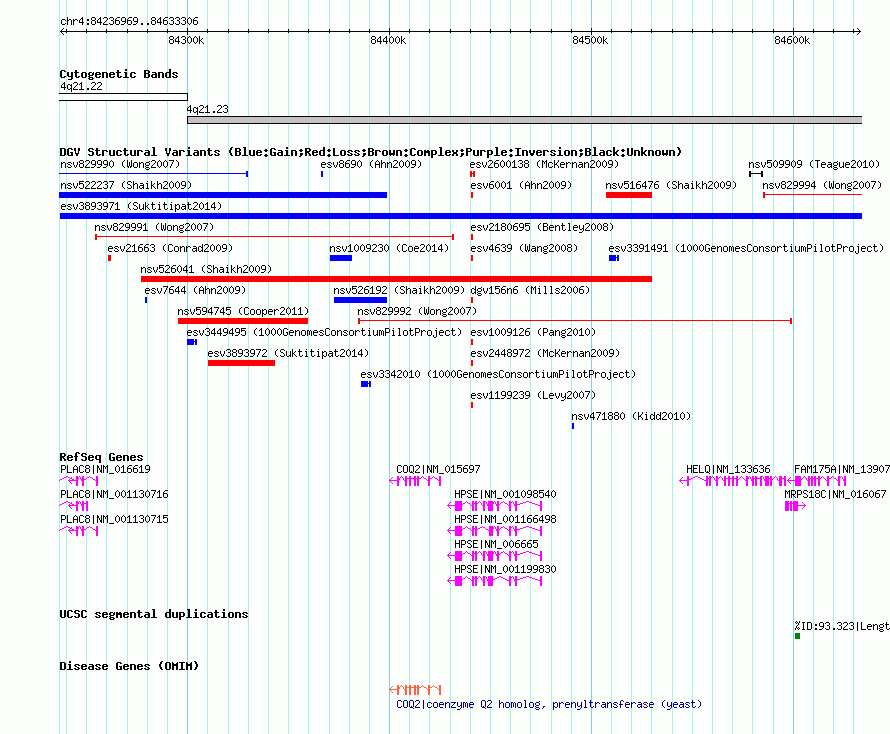This screenshot has width=890, height=734.
Task: Click the HPSE|NM_001199830 gene structure glyph
Action: click(x=495, y=581)
